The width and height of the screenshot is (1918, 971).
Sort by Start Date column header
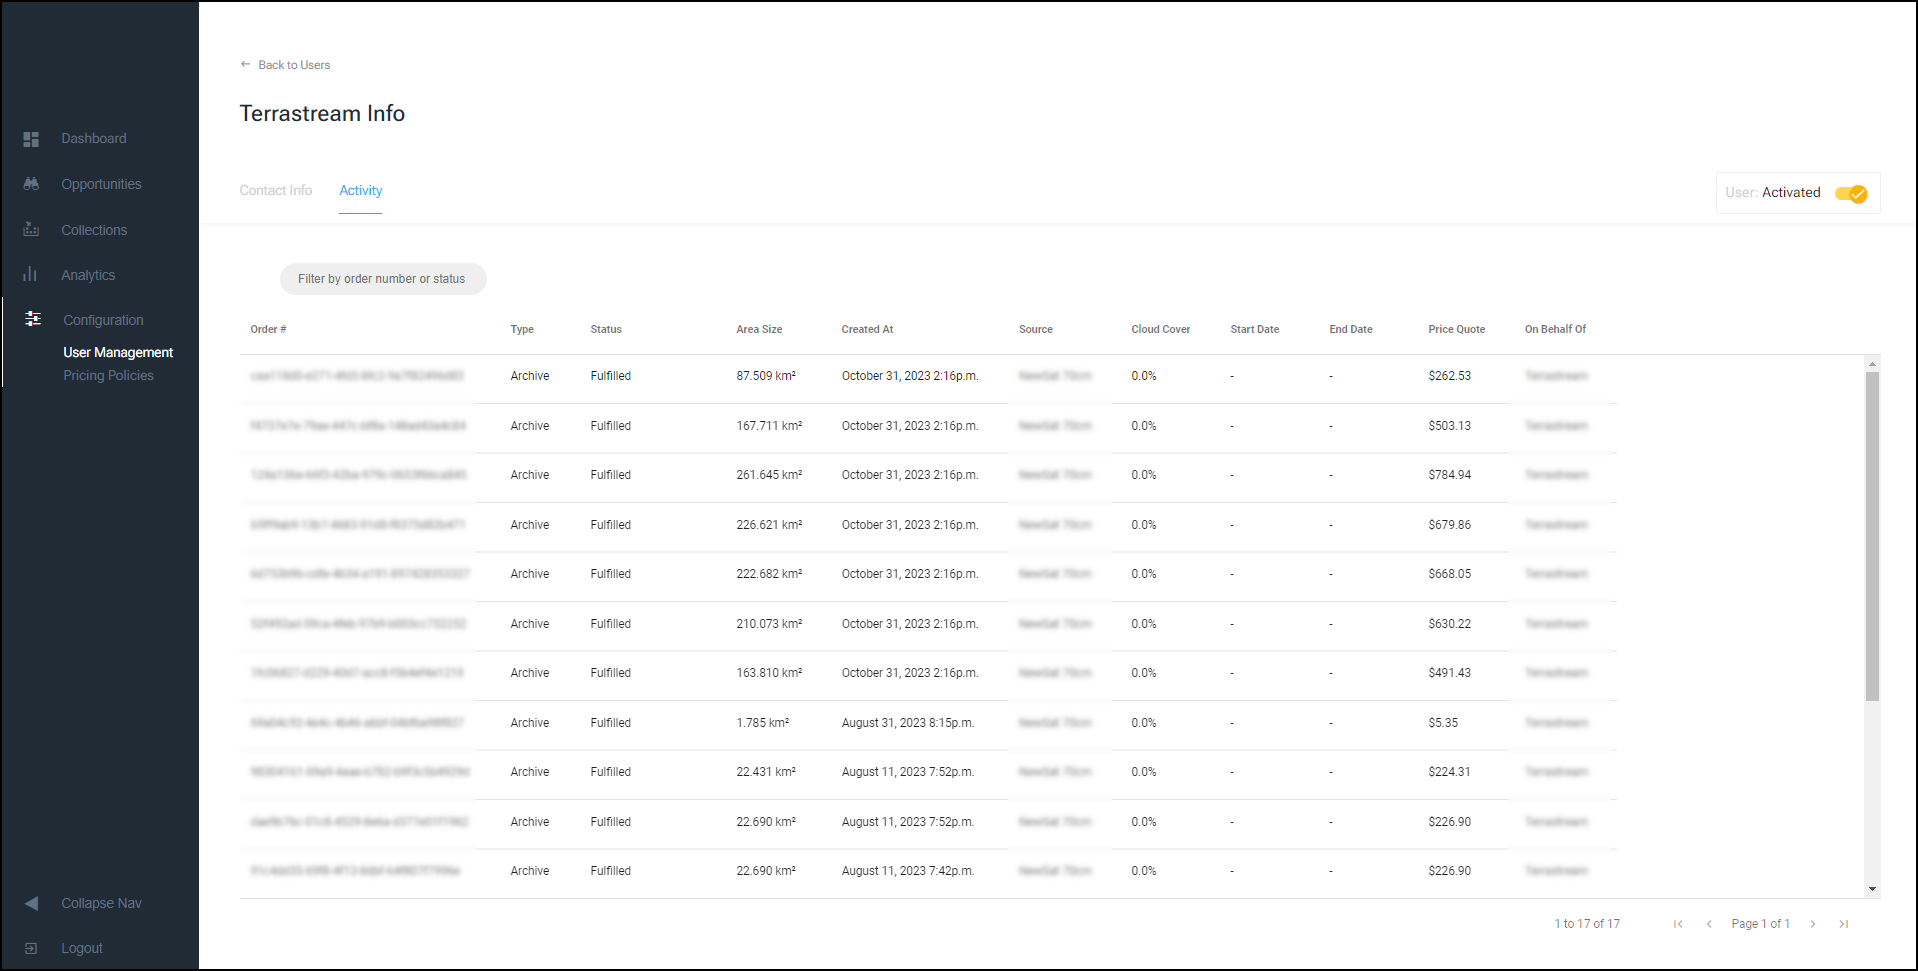1255,329
